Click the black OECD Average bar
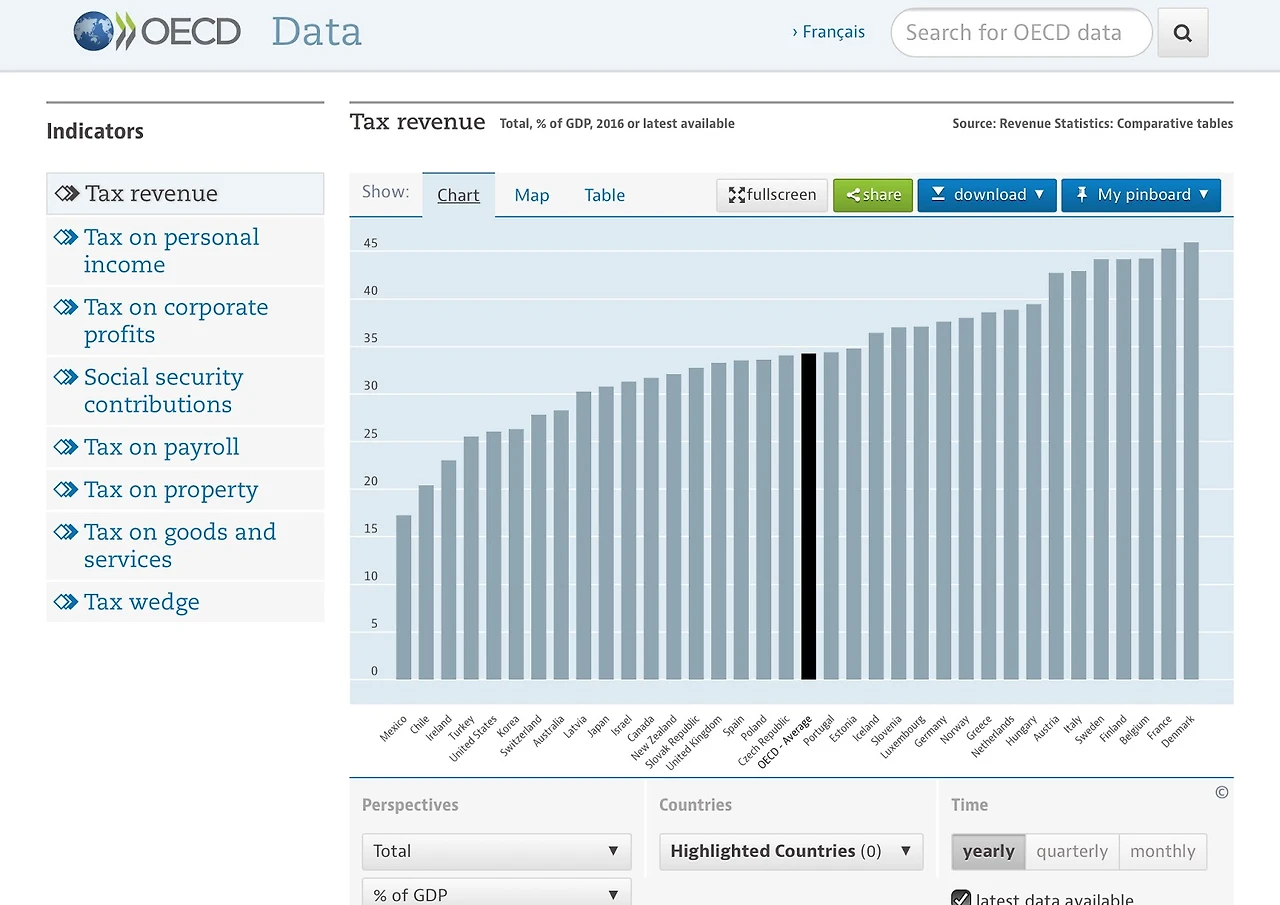Viewport: 1280px width, 905px height. pos(808,517)
